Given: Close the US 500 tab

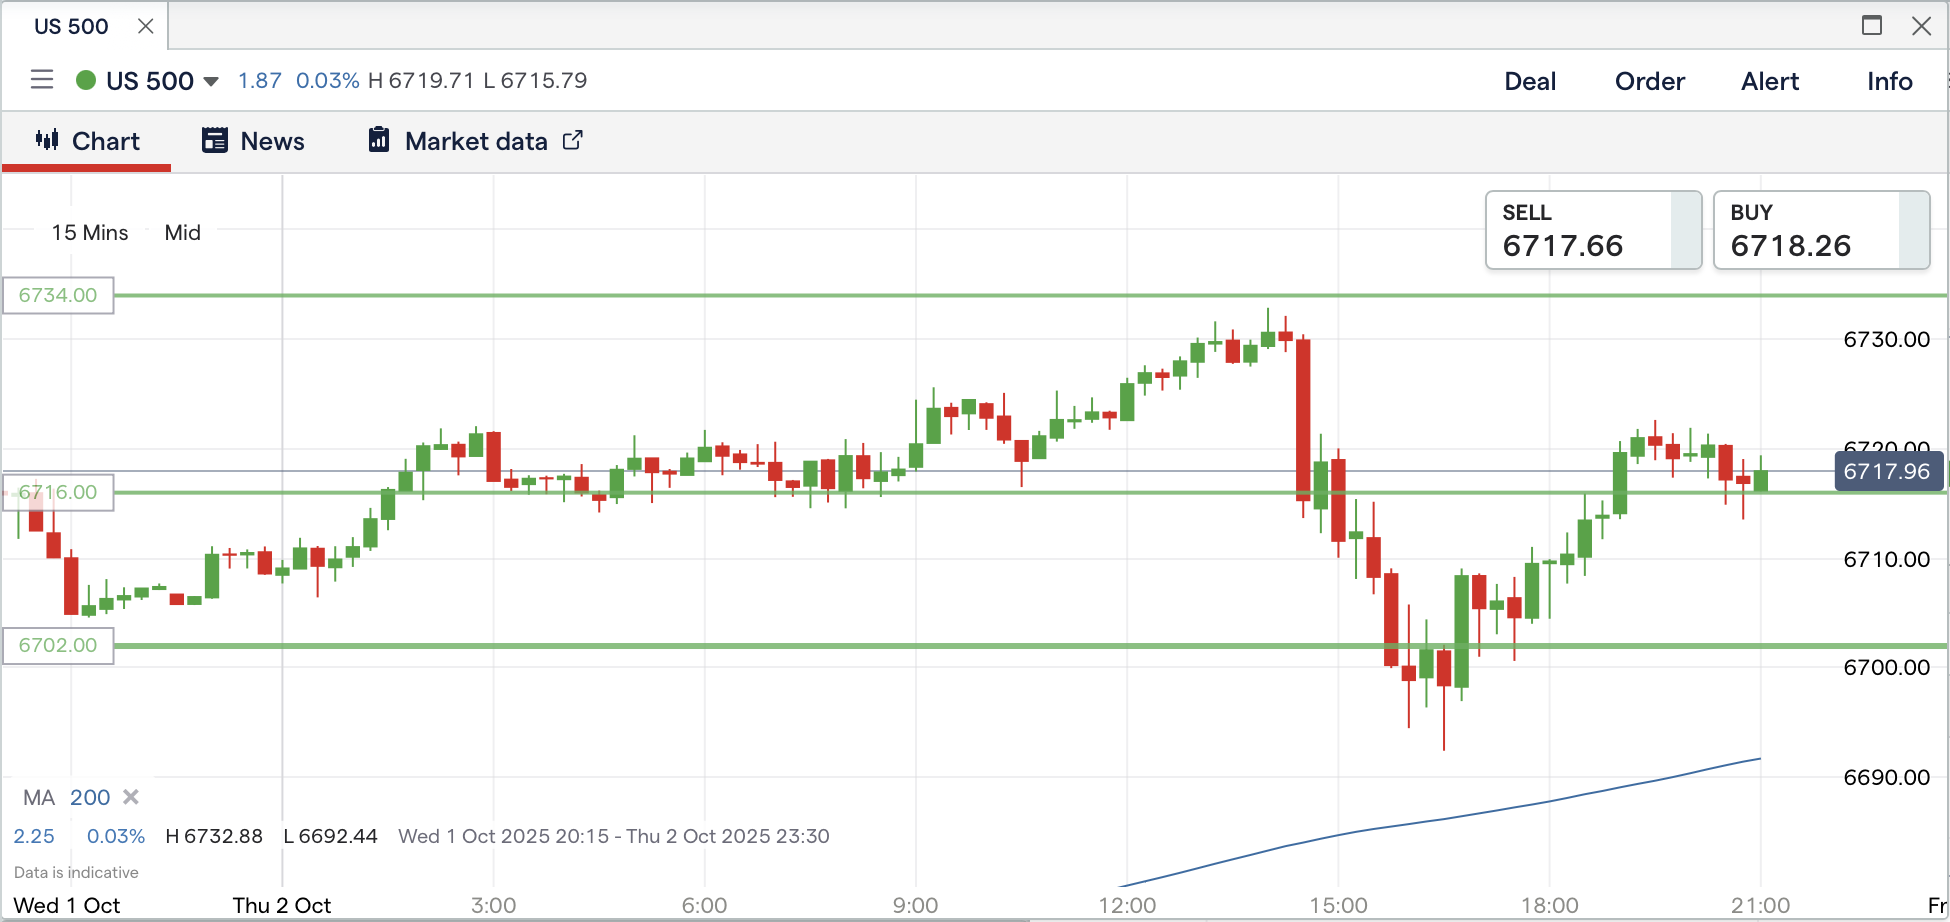Looking at the screenshot, I should click(x=146, y=26).
